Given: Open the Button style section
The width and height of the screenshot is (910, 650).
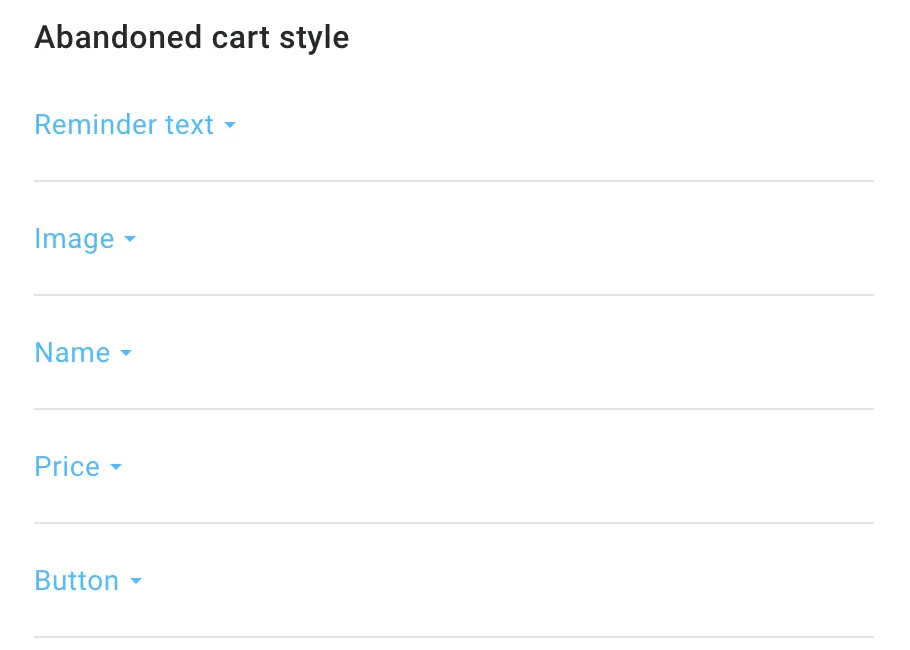Looking at the screenshot, I should (88, 580).
